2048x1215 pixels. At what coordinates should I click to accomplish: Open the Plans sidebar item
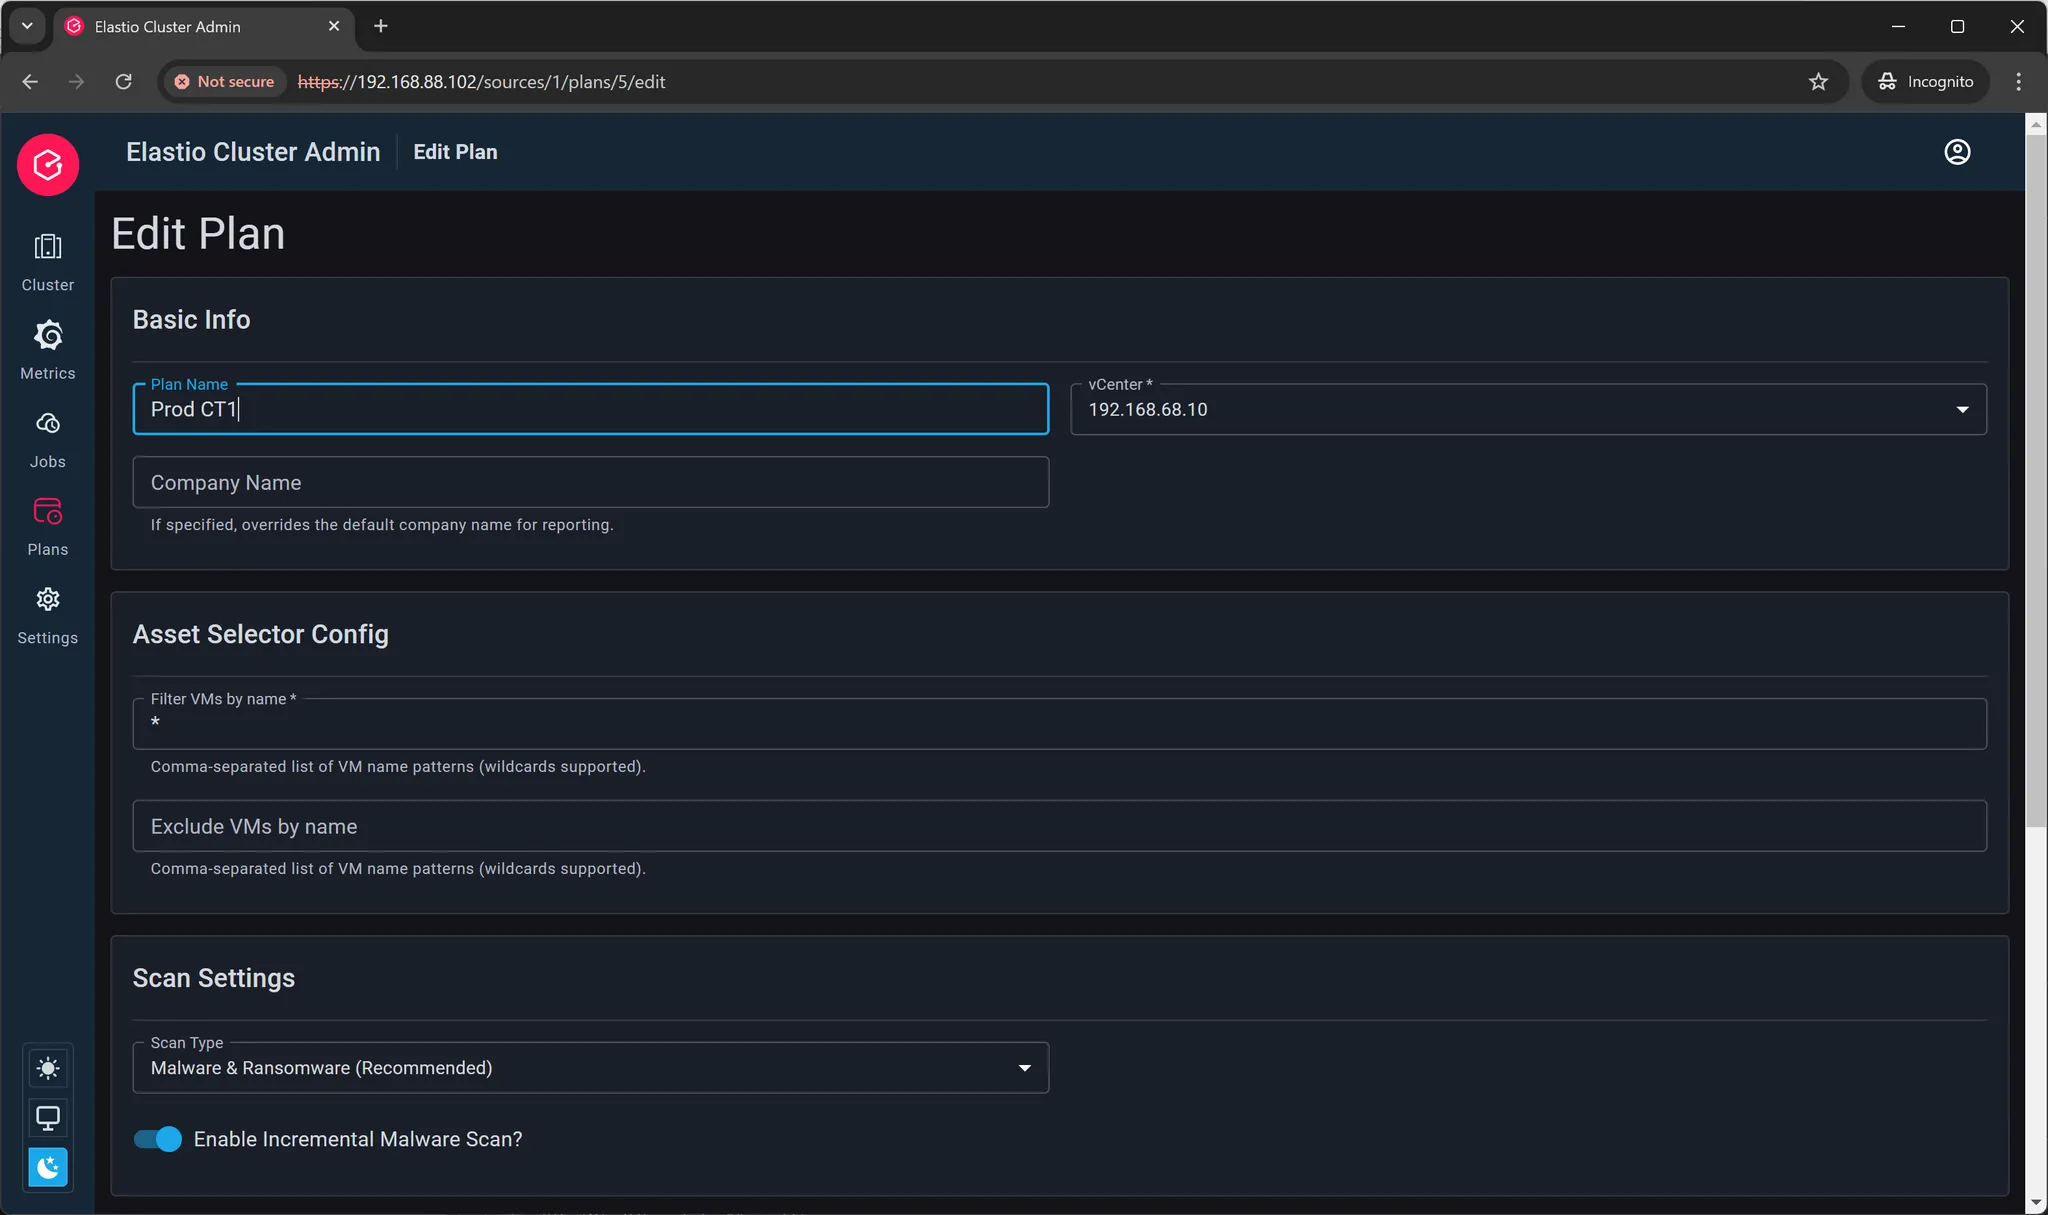point(48,528)
